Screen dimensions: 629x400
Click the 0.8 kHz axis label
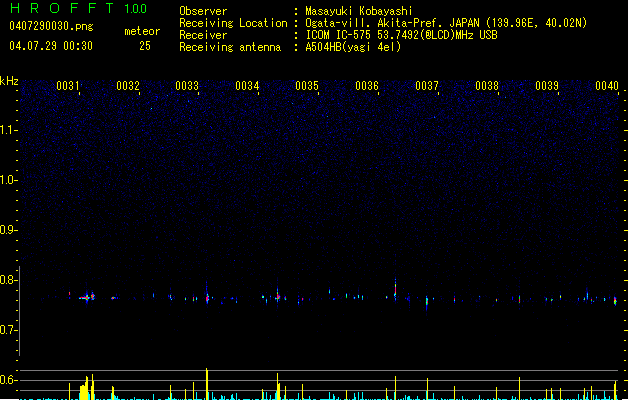point(8,280)
